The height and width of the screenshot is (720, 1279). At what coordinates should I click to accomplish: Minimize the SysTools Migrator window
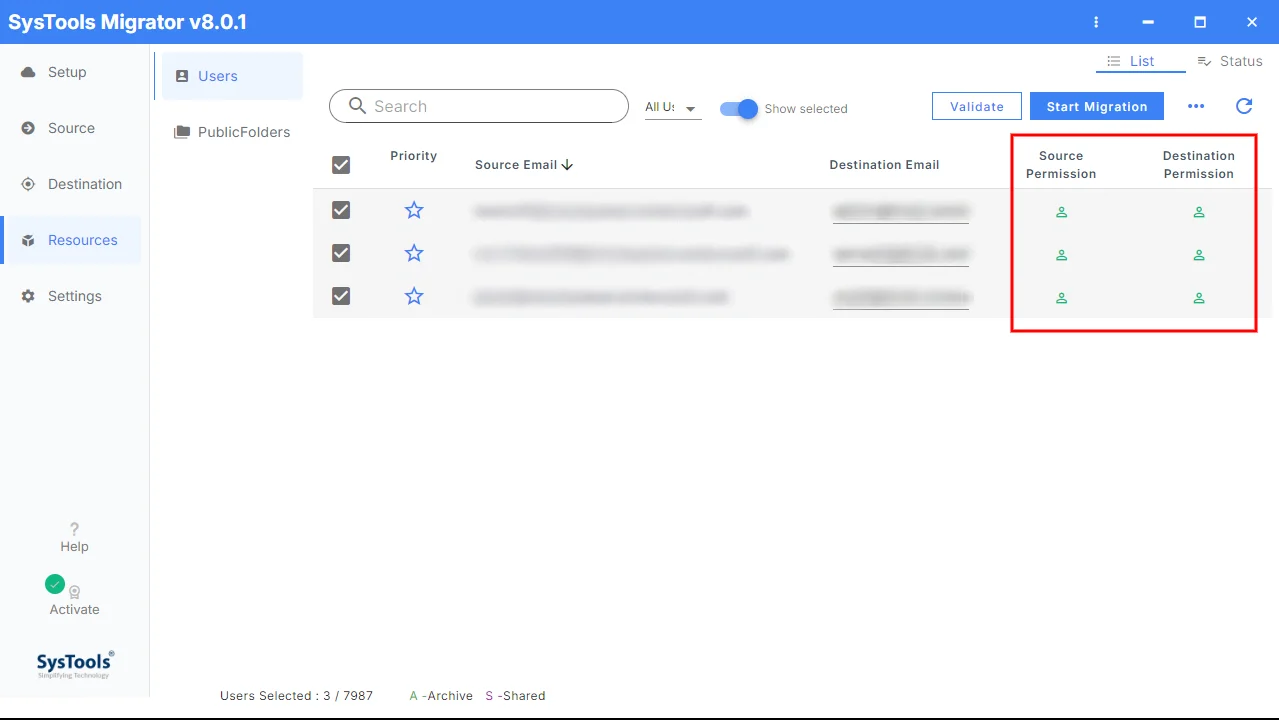(x=1148, y=22)
